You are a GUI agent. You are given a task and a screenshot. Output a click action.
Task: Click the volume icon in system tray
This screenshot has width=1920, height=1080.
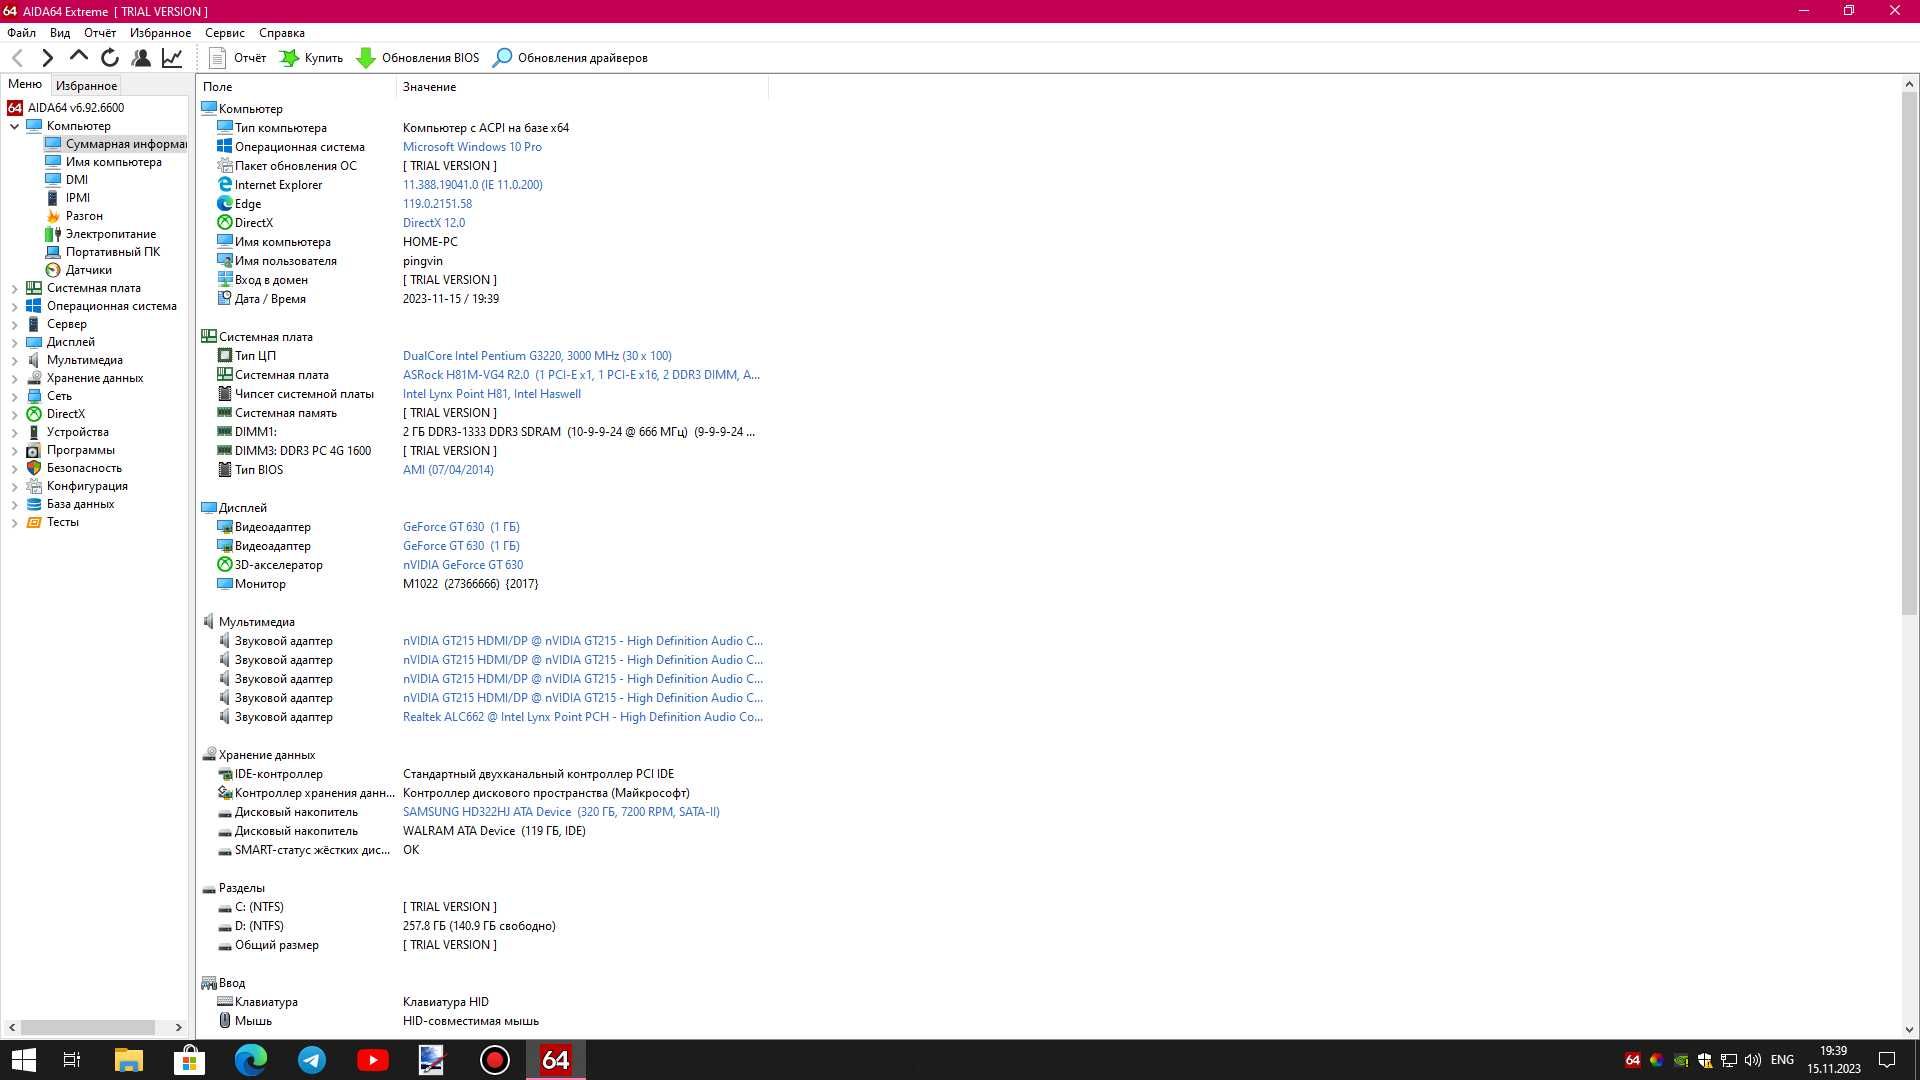1752,1060
